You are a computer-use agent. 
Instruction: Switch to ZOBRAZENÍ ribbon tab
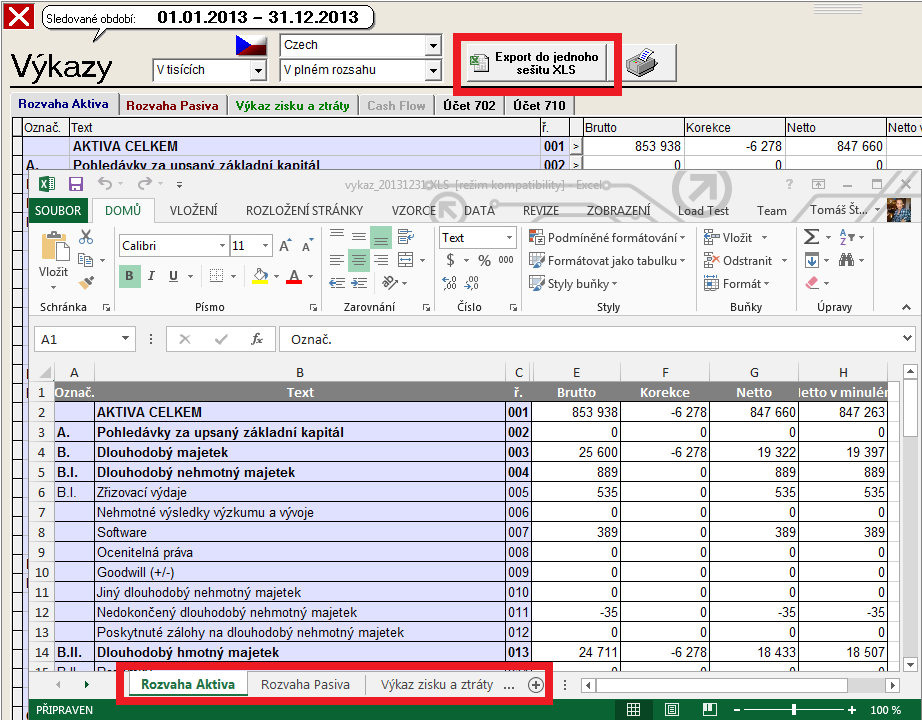[x=618, y=211]
